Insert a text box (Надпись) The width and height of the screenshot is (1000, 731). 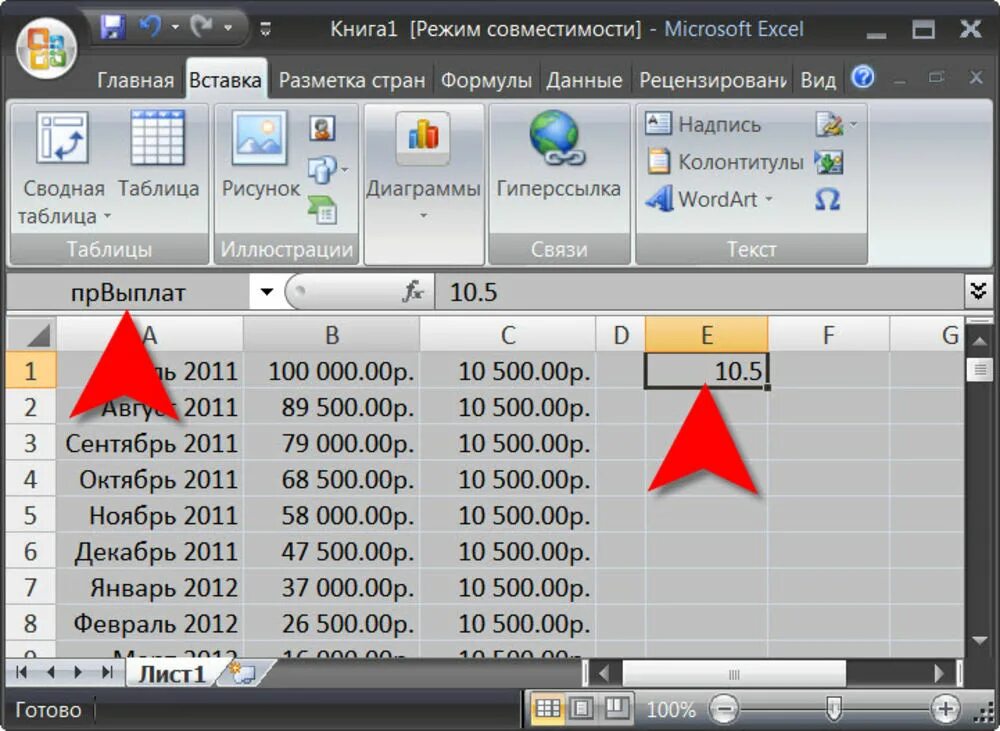click(x=703, y=124)
